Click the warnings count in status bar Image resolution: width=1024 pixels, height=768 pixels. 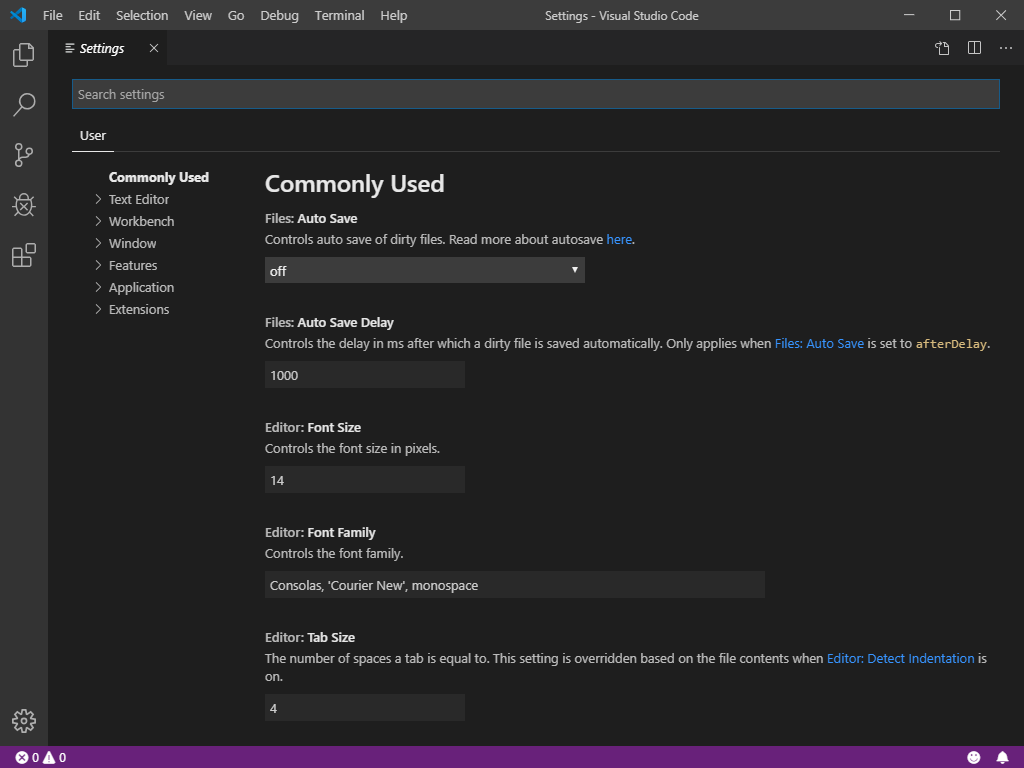click(55, 758)
